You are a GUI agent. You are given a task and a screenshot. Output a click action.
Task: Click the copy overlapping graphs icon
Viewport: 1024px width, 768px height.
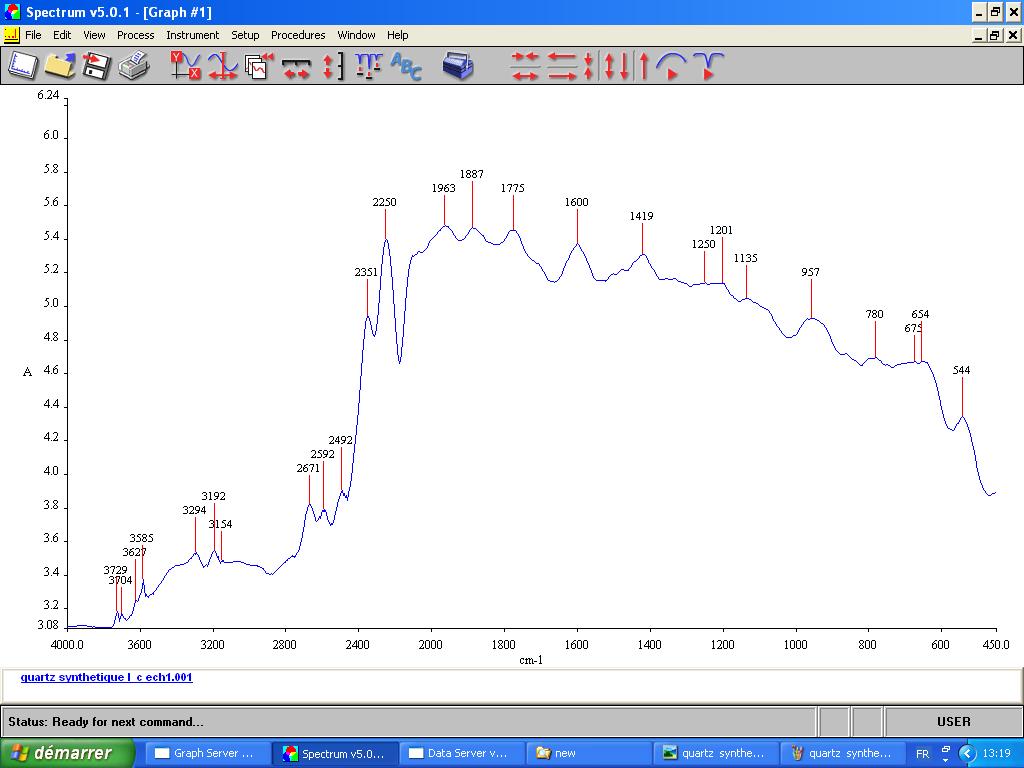pos(260,66)
